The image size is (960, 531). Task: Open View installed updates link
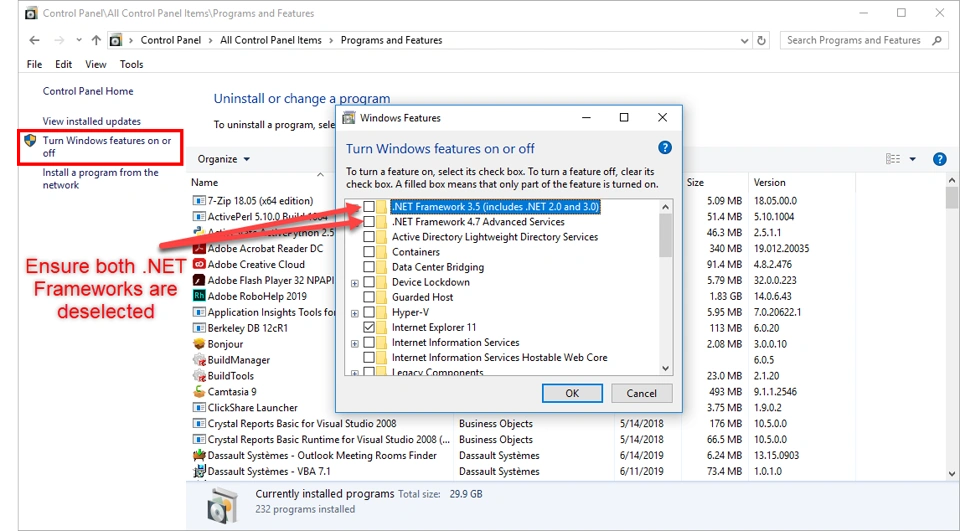(x=91, y=121)
